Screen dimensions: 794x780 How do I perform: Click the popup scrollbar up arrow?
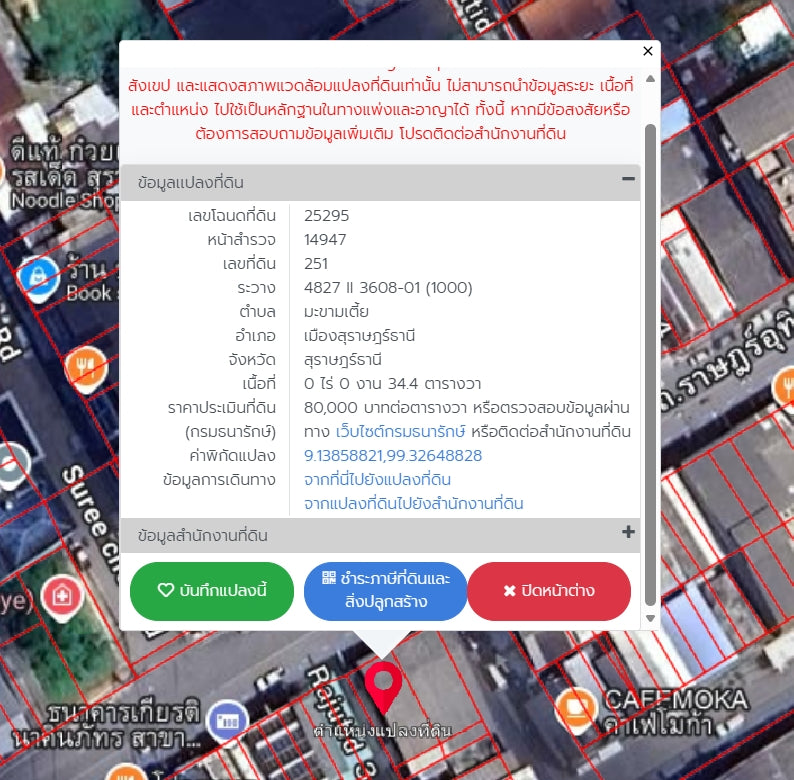pyautogui.click(x=651, y=78)
